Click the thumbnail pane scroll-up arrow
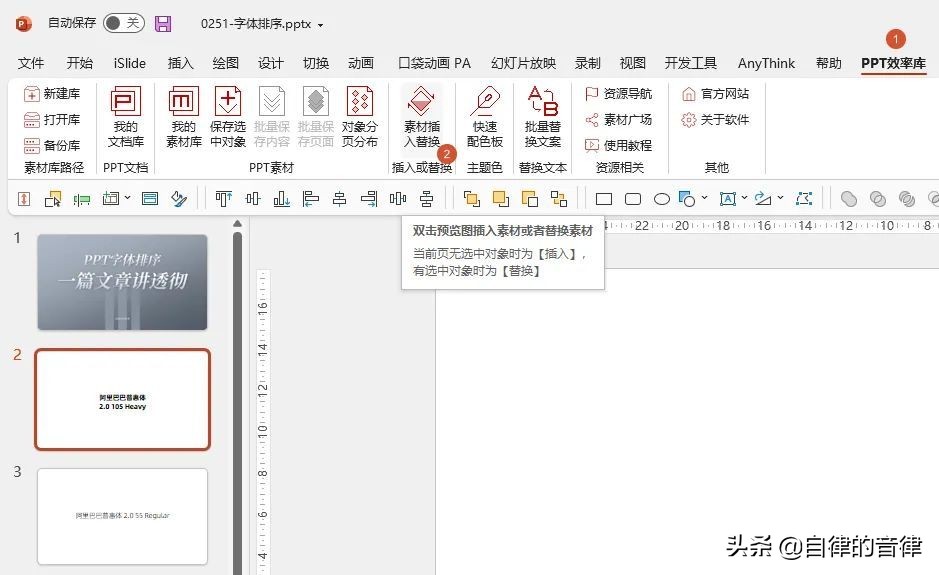This screenshot has width=939, height=575. click(x=237, y=223)
